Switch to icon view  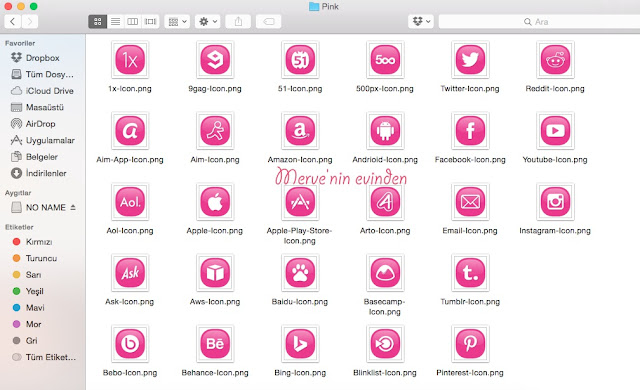click(98, 22)
